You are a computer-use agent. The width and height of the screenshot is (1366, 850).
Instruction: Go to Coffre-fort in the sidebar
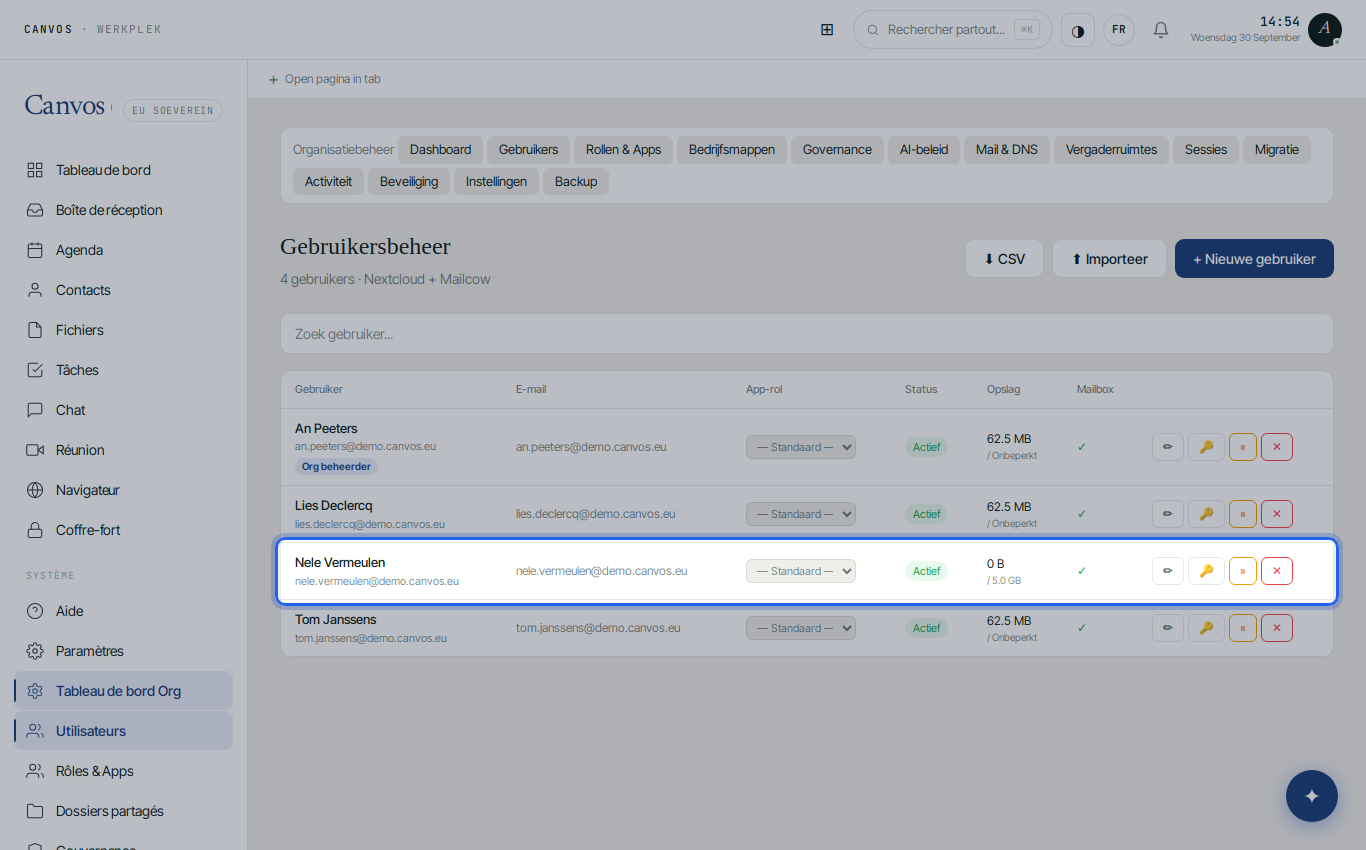(x=124, y=530)
